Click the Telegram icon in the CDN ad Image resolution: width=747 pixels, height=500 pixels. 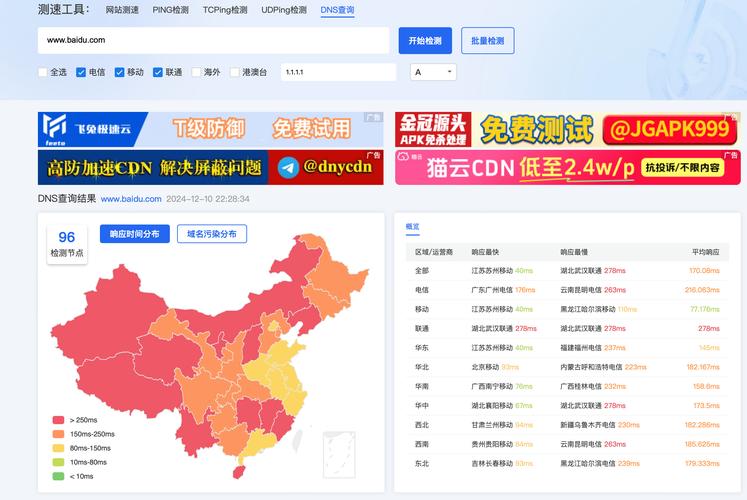click(289, 167)
